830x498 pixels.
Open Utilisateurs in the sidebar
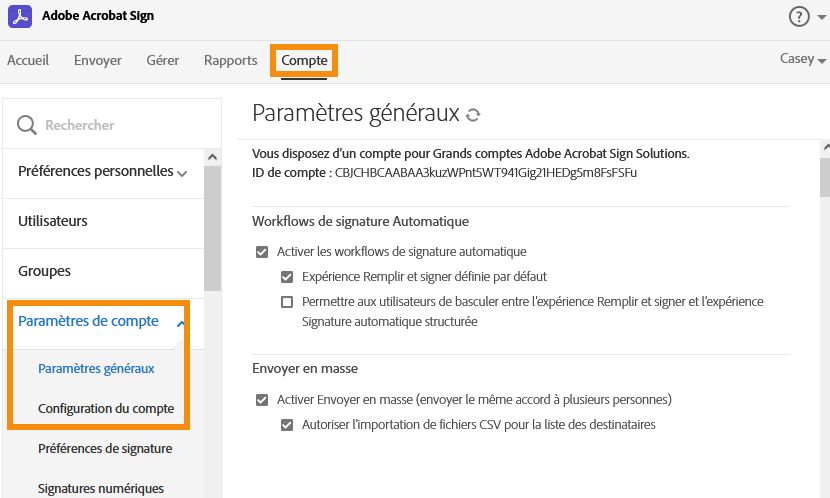click(52, 221)
